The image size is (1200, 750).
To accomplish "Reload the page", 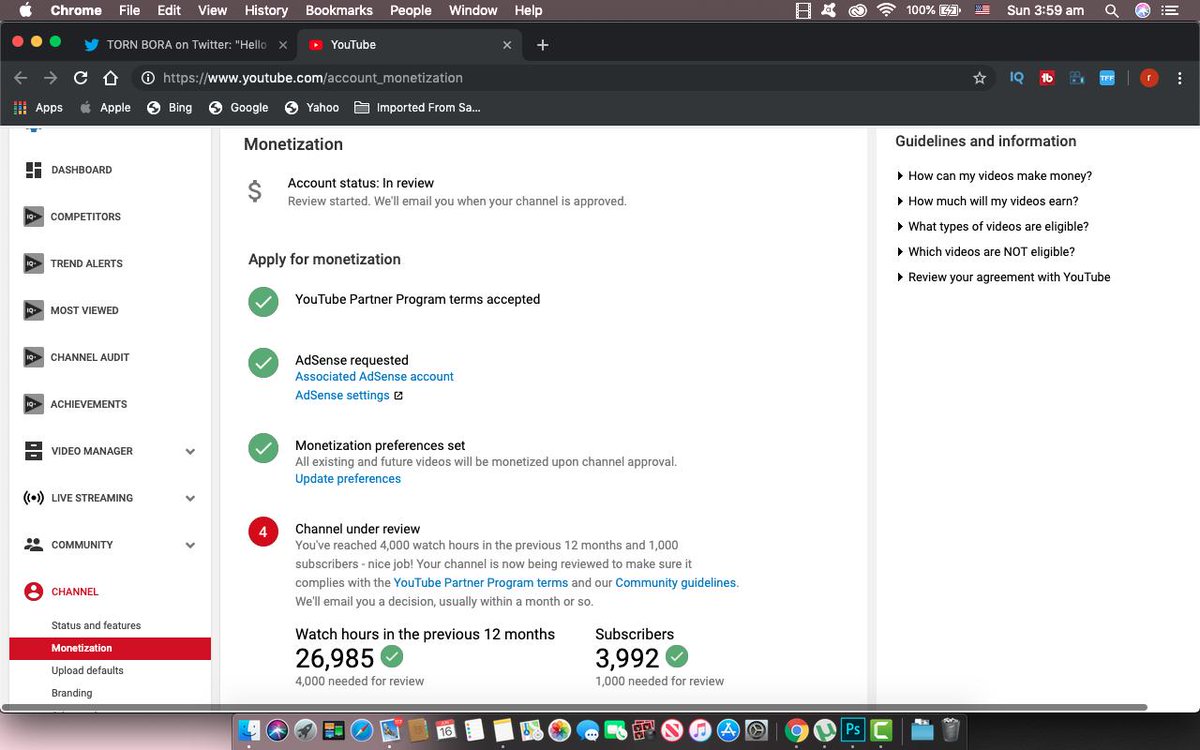I will [80, 77].
